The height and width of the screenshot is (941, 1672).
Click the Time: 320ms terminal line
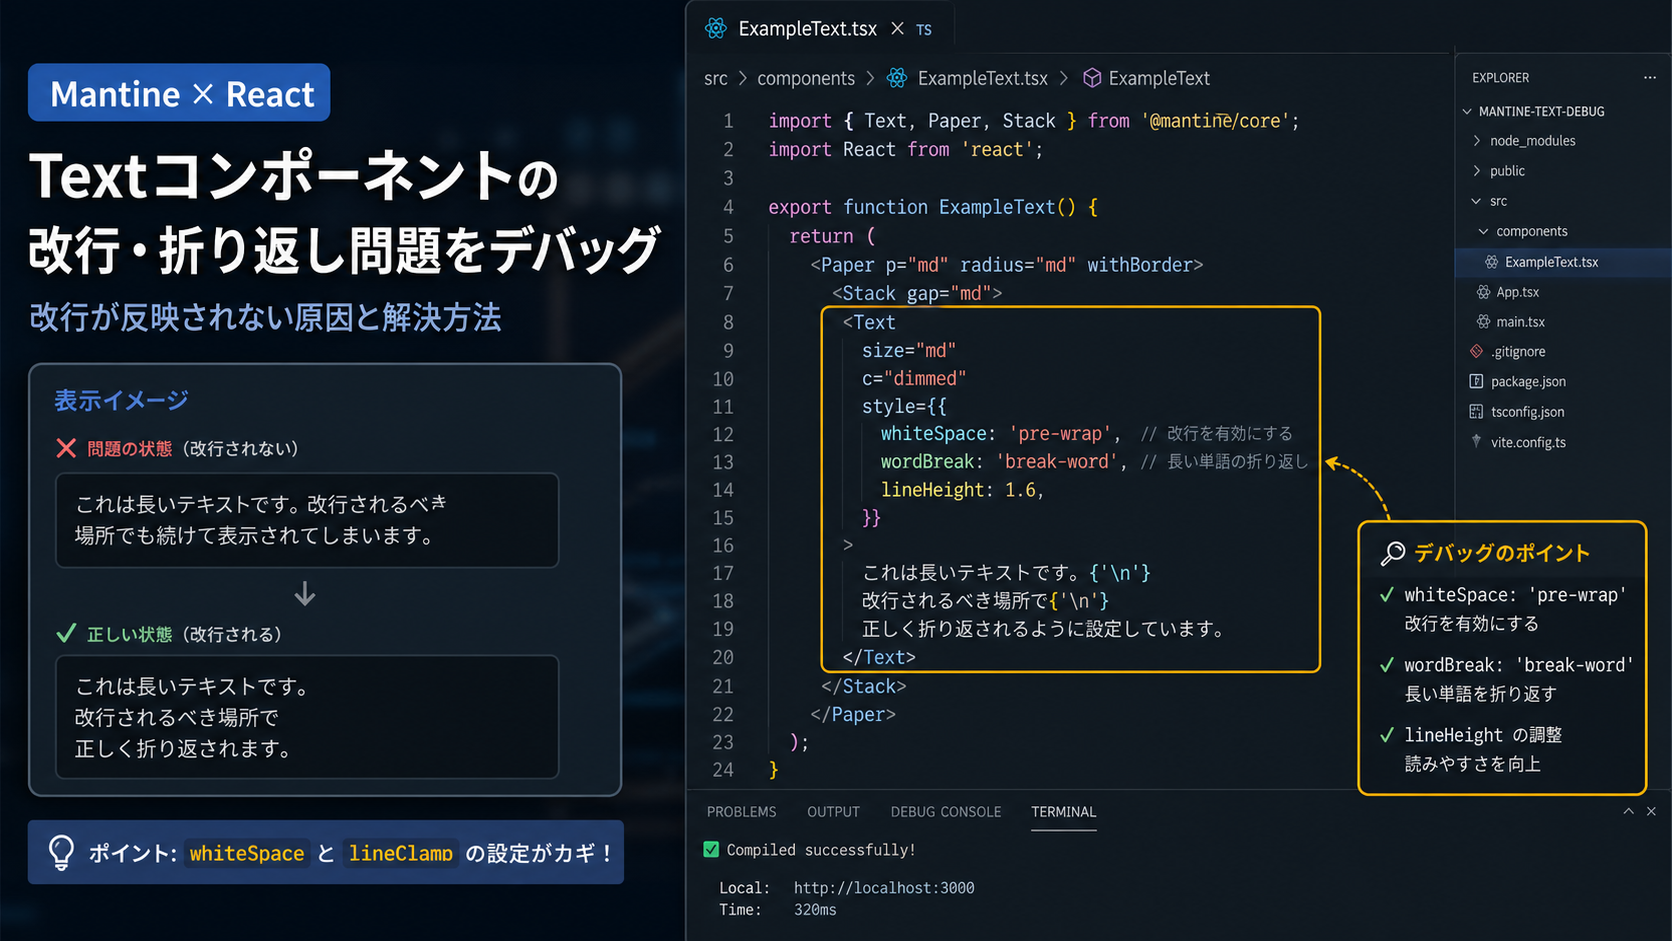click(x=778, y=910)
